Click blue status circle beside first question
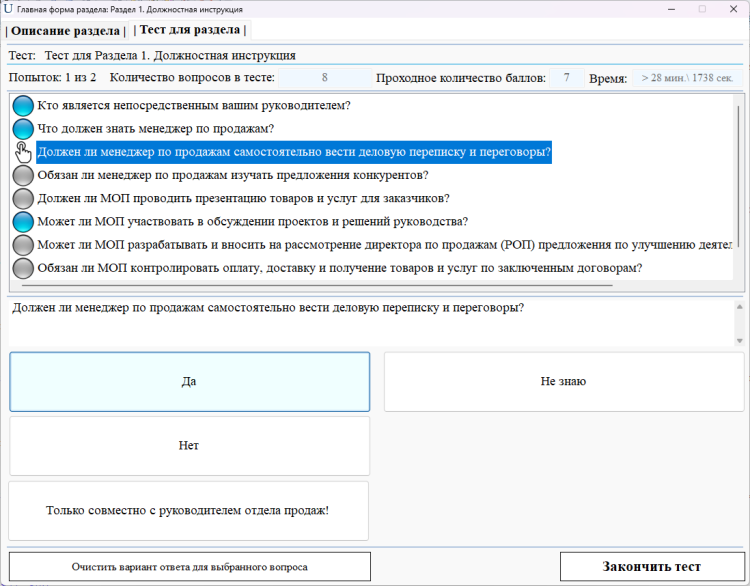The width and height of the screenshot is (750, 586). click(23, 105)
